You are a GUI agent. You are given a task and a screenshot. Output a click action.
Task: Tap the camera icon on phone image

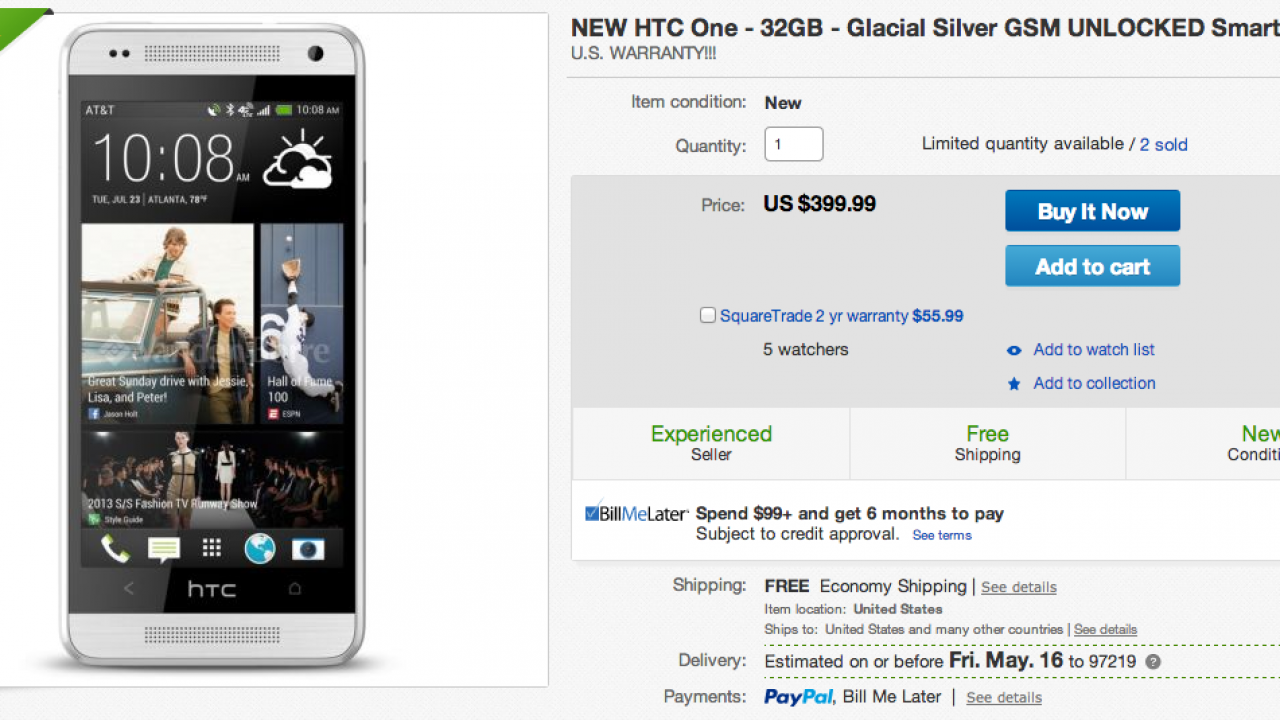[307, 548]
